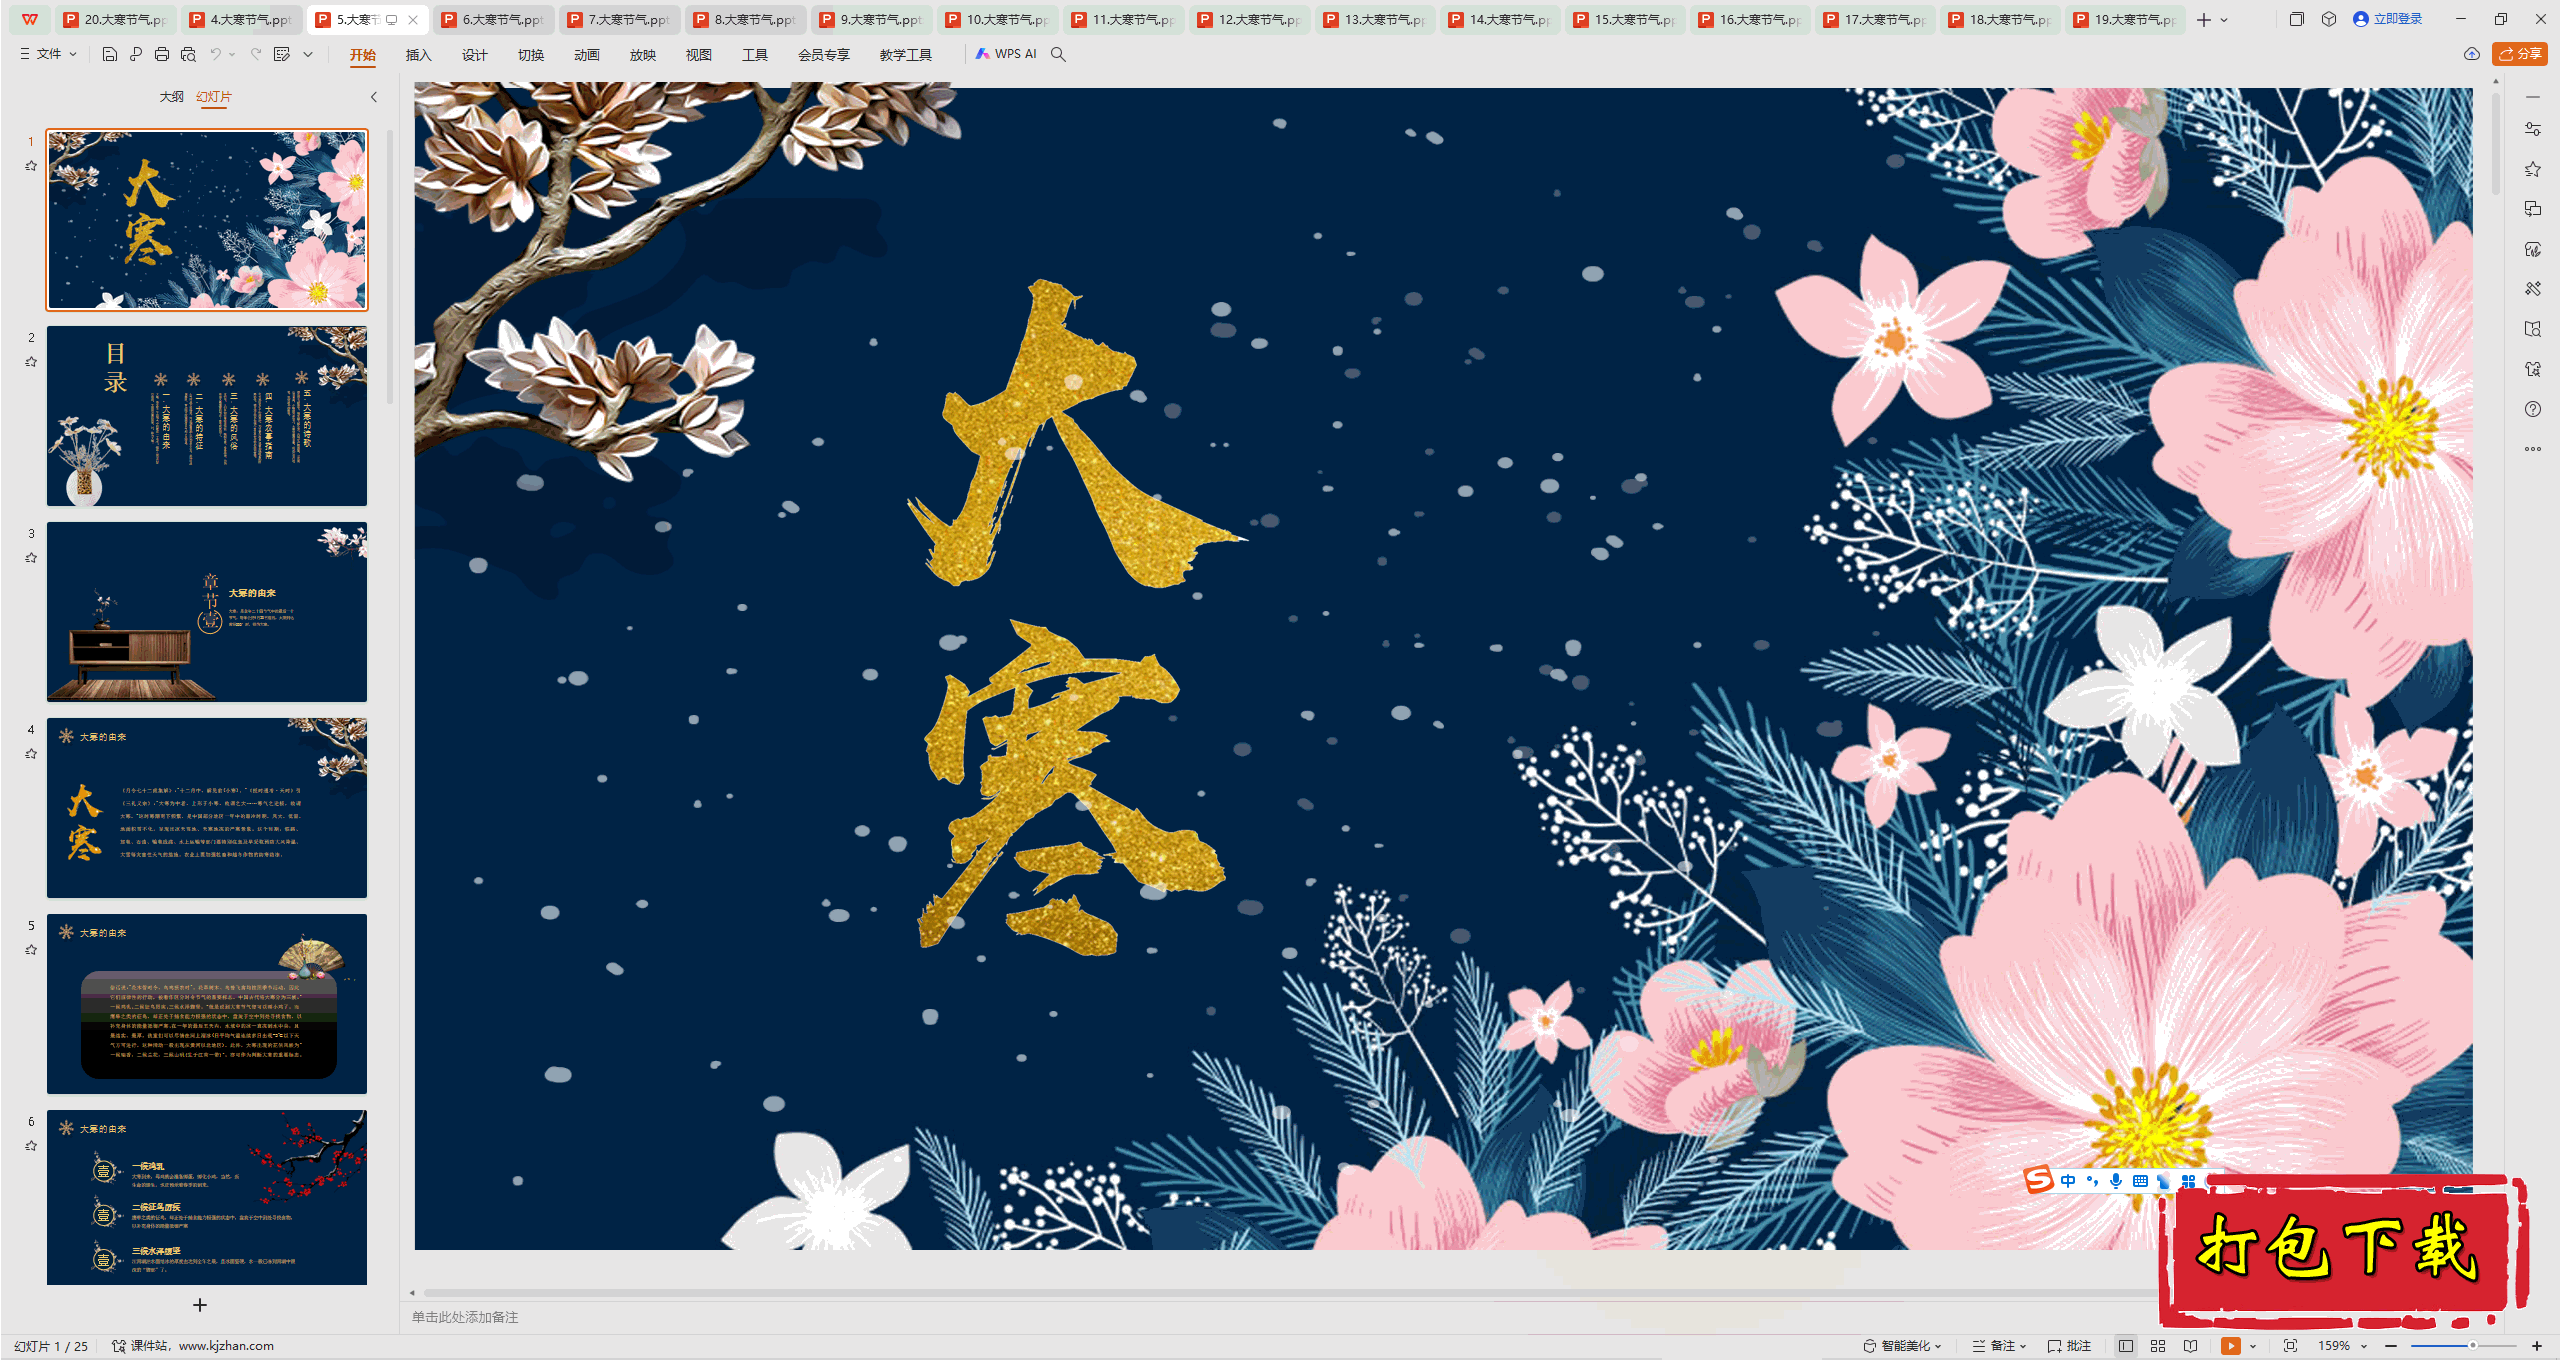Open the settings sliders icon in right sidebar
The height and width of the screenshot is (1360, 2560).
(2533, 129)
